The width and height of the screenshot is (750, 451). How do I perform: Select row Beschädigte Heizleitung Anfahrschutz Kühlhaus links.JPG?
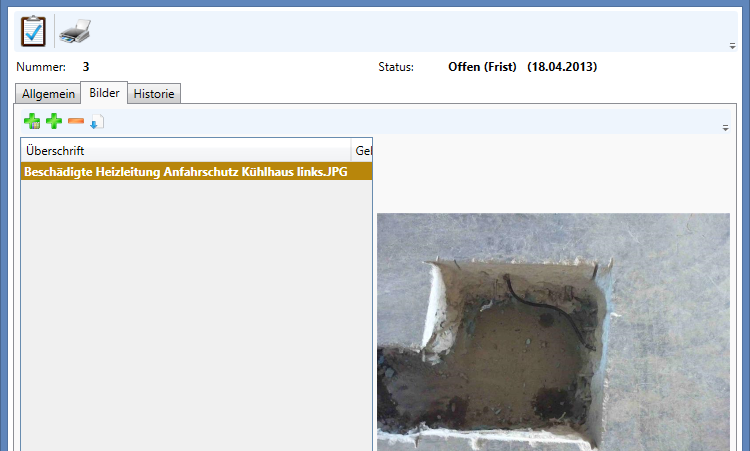(x=197, y=172)
